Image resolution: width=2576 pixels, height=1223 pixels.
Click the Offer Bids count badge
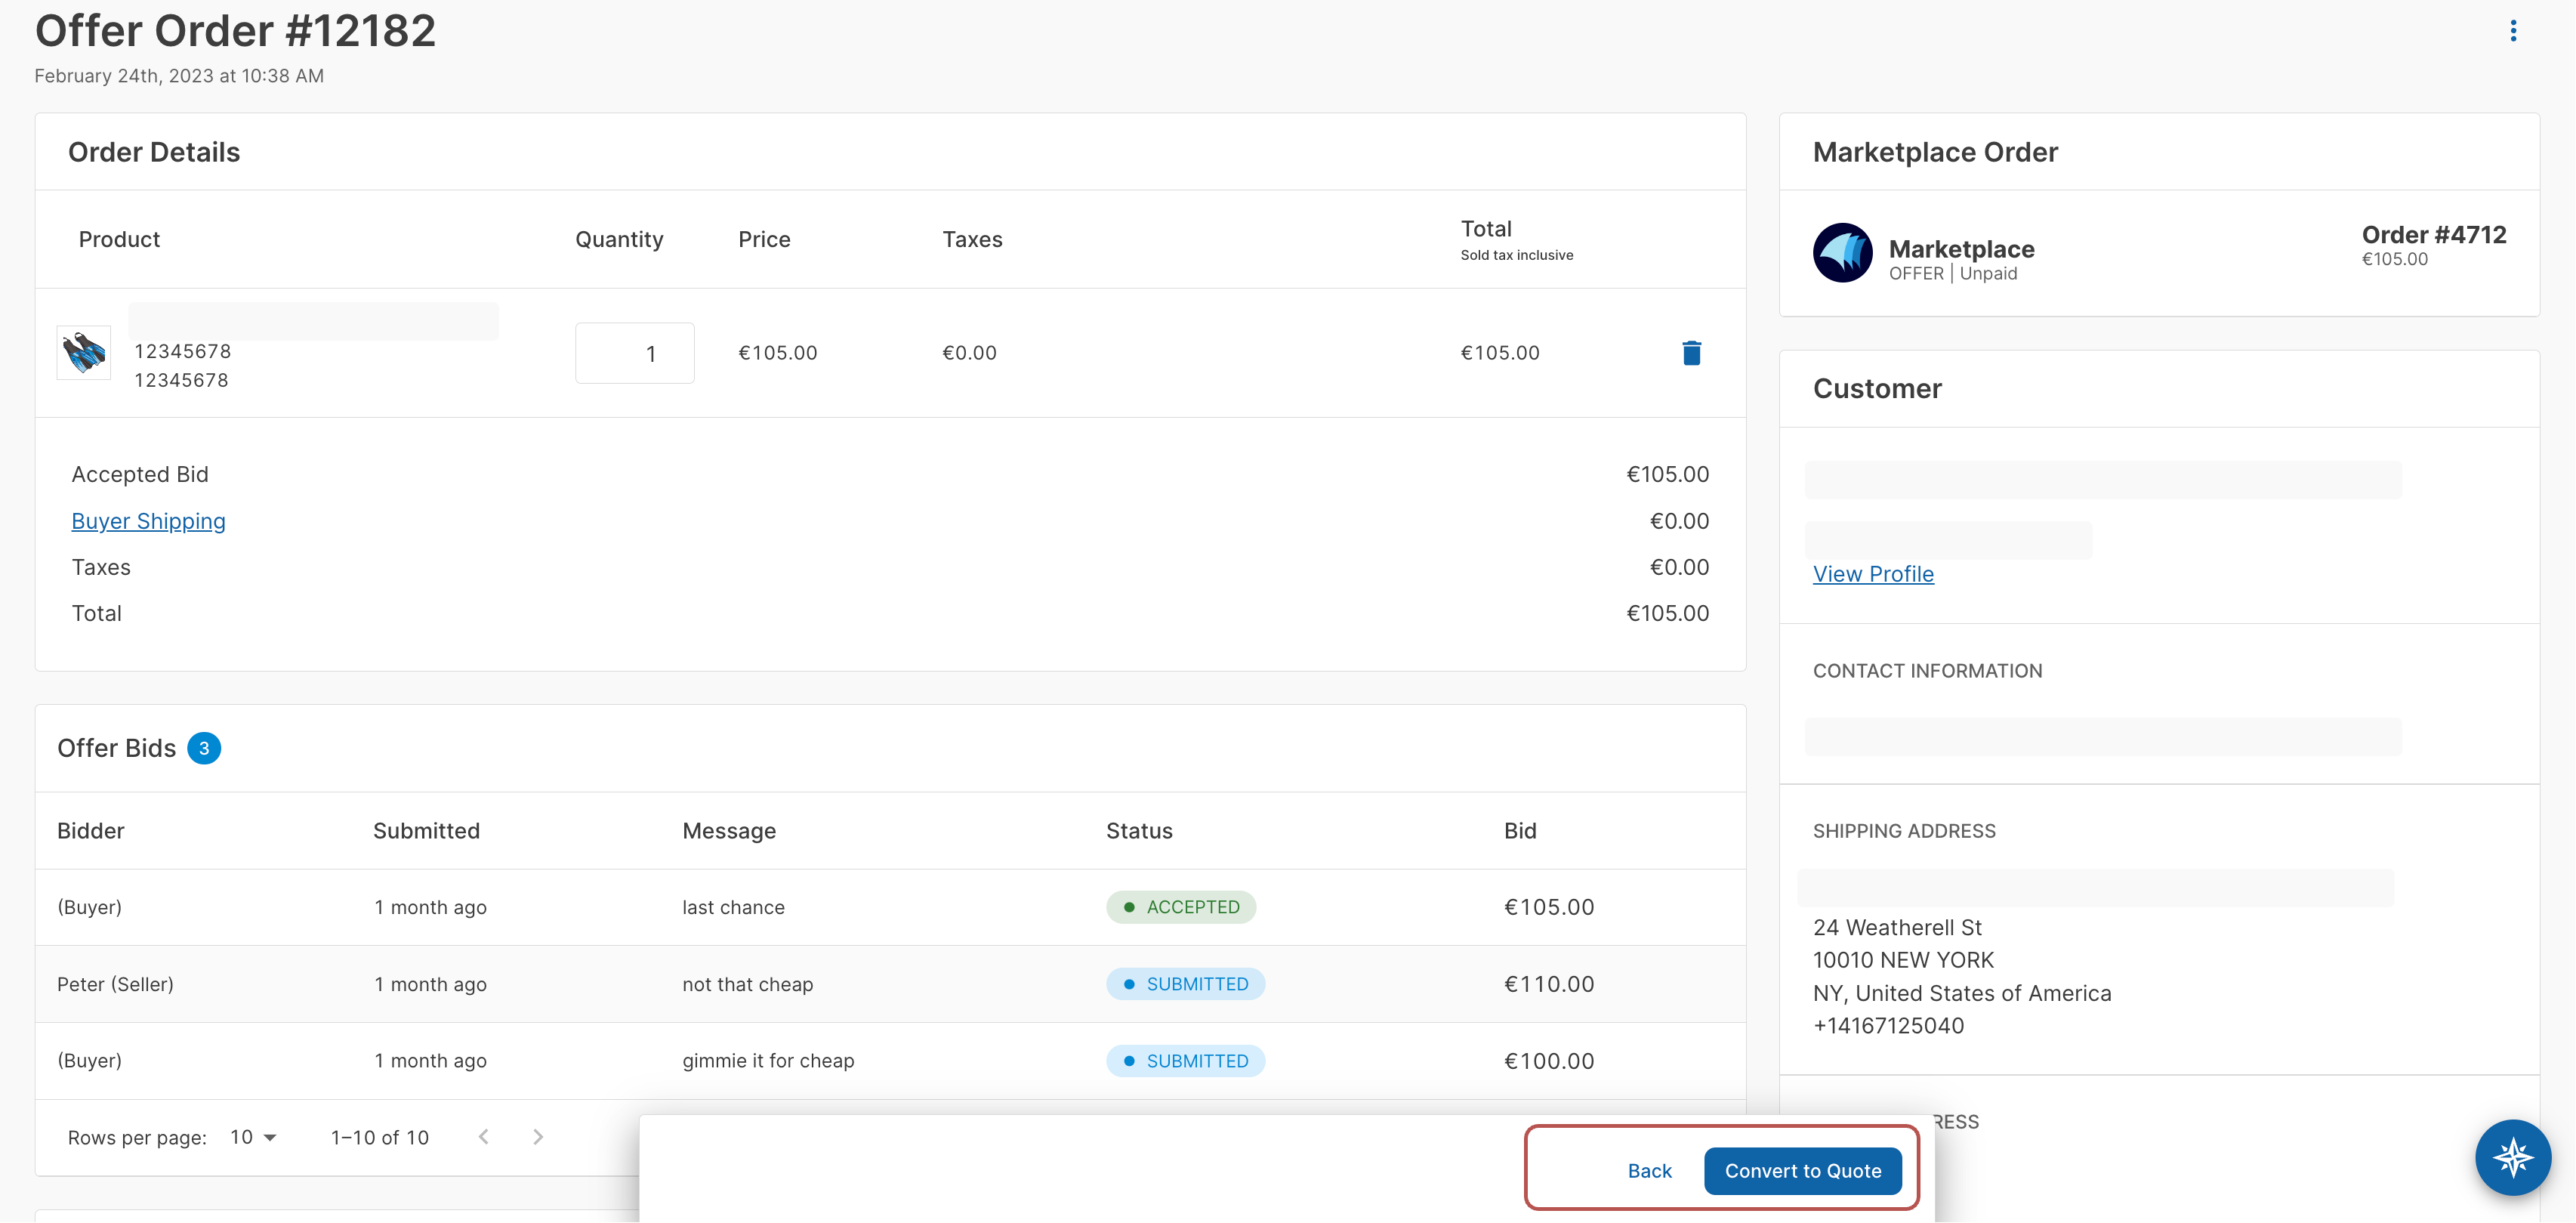(x=204, y=748)
